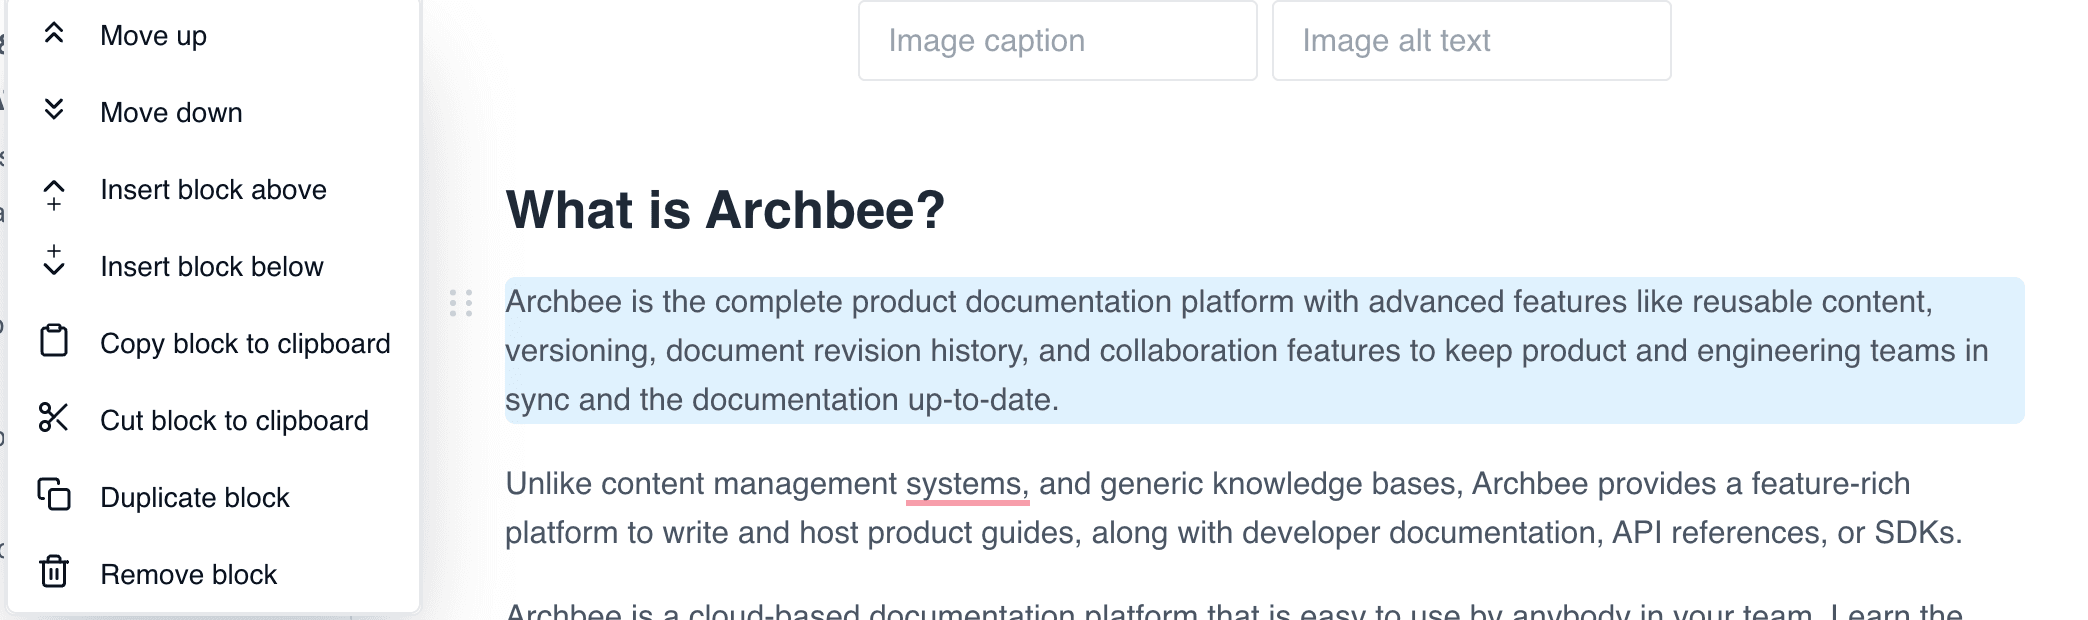Click the block drag handle dots
This screenshot has height=620, width=2088.
coord(461,303)
